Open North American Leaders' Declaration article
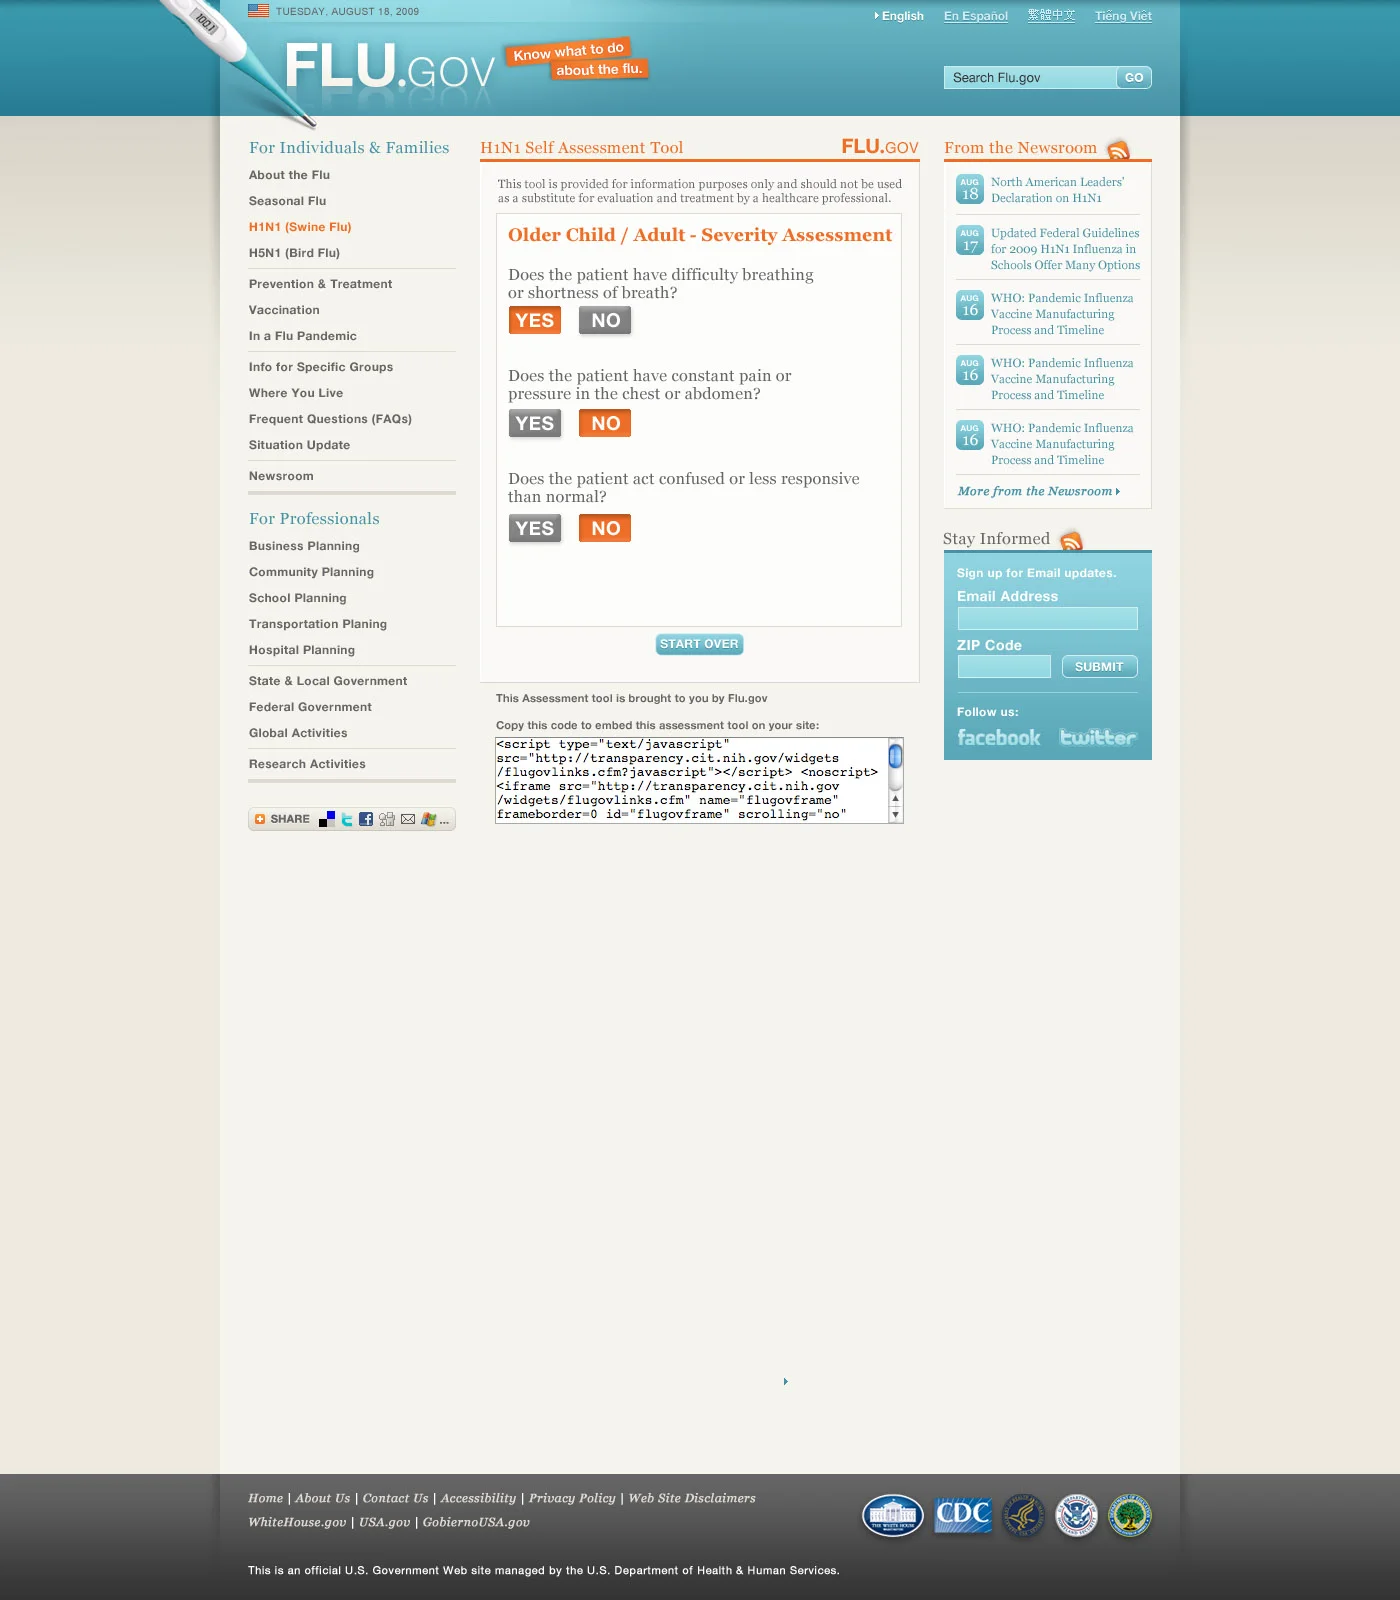 [1057, 190]
